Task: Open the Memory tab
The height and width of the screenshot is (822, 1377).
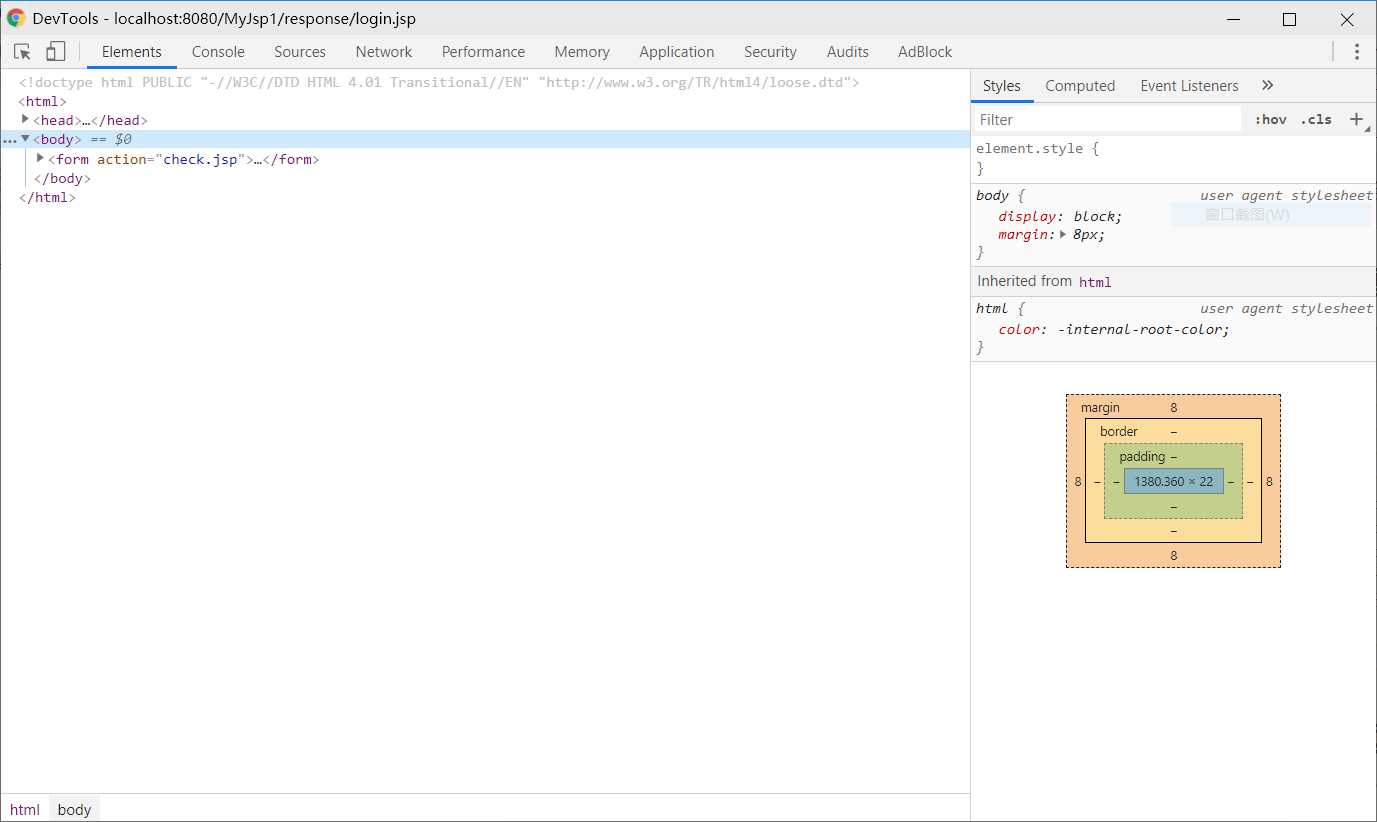Action: [x=582, y=52]
